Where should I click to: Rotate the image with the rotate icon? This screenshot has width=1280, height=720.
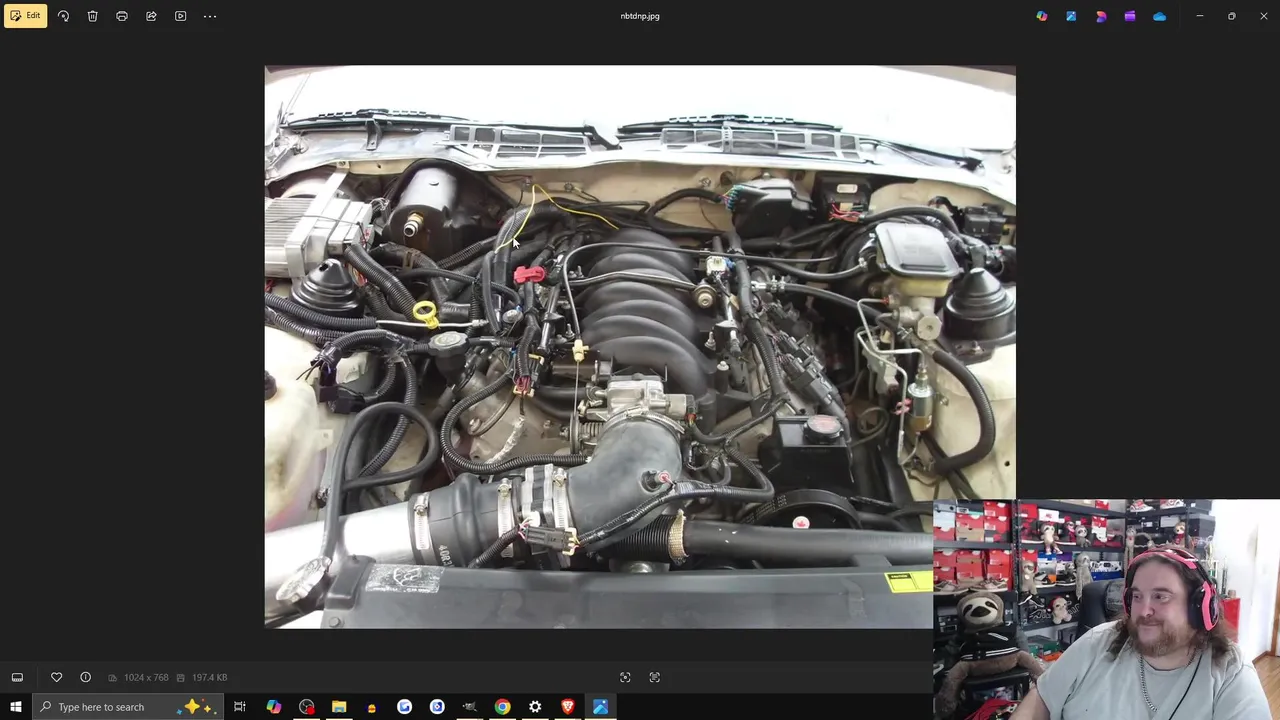(x=63, y=16)
